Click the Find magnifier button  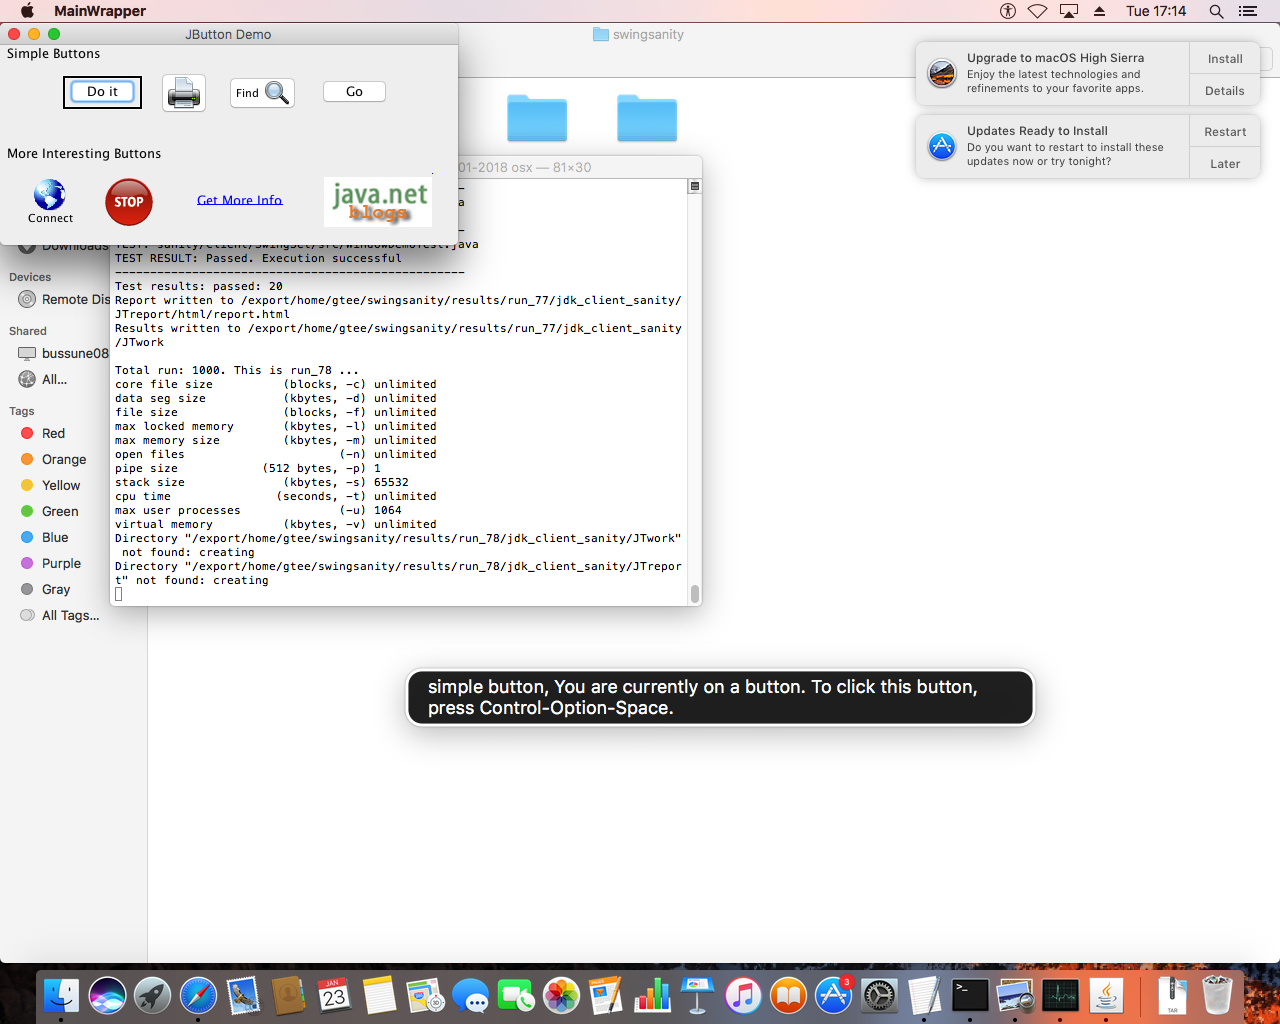pos(262,93)
